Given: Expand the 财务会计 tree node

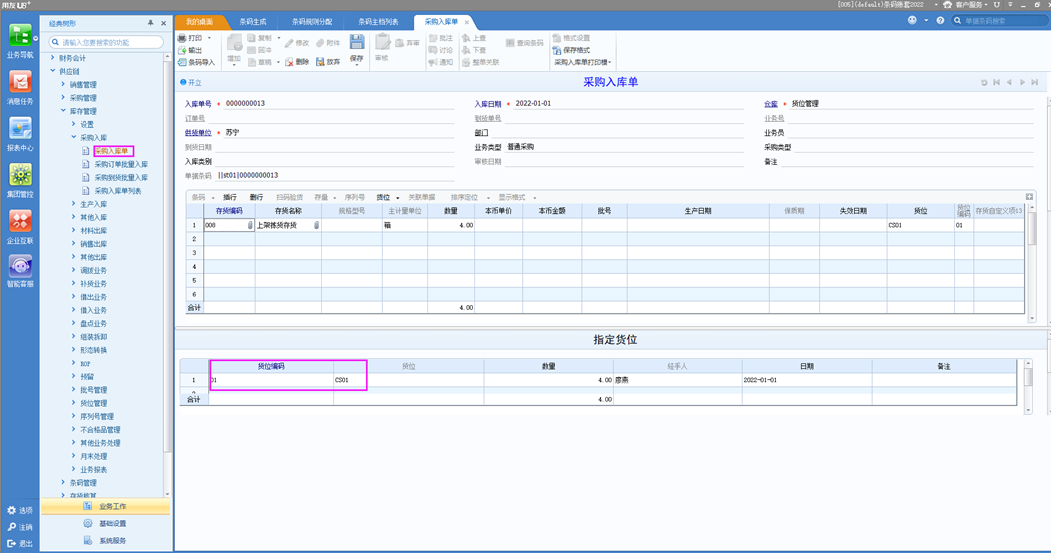Looking at the screenshot, I should (x=53, y=58).
